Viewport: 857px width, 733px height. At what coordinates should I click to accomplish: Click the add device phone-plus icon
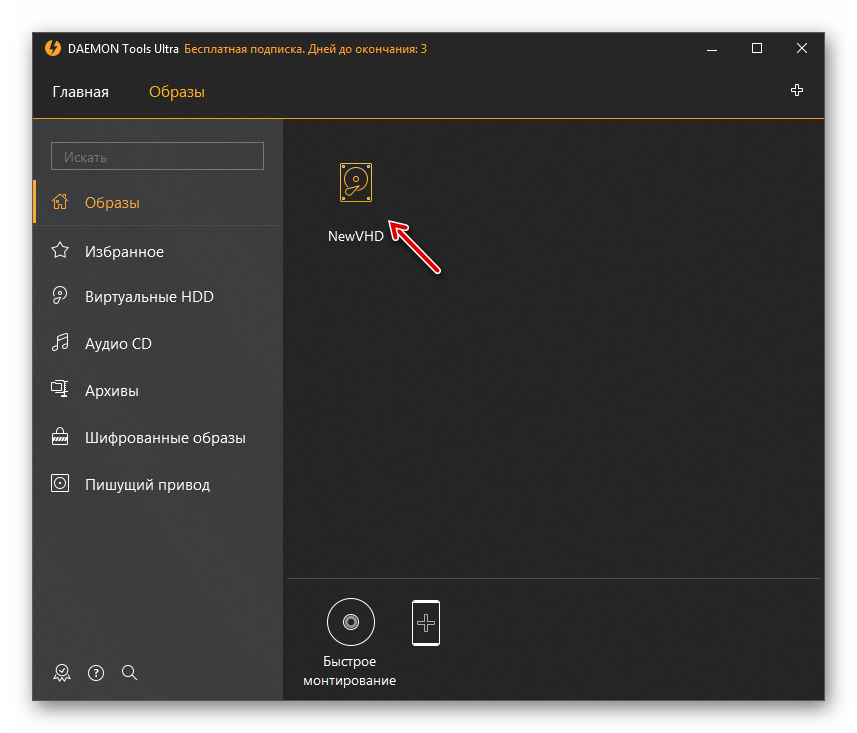click(426, 623)
